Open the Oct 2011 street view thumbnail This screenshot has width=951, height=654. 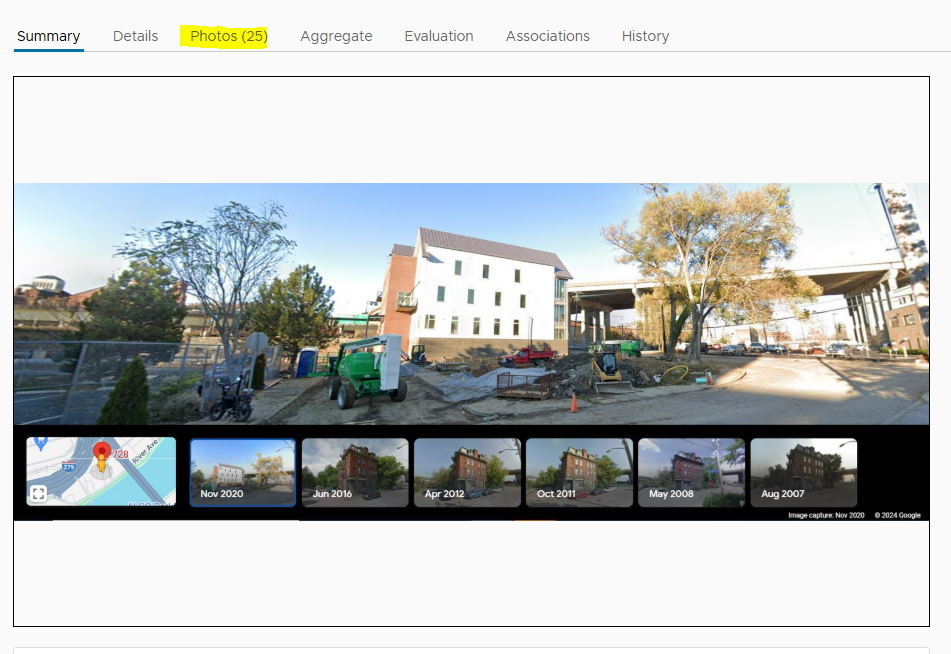coord(579,472)
